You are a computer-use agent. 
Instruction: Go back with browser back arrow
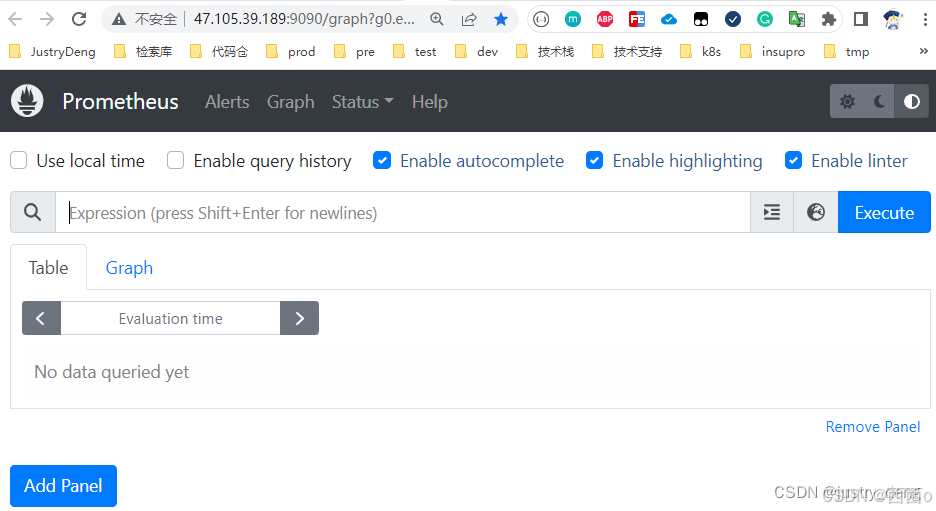pyautogui.click(x=16, y=19)
